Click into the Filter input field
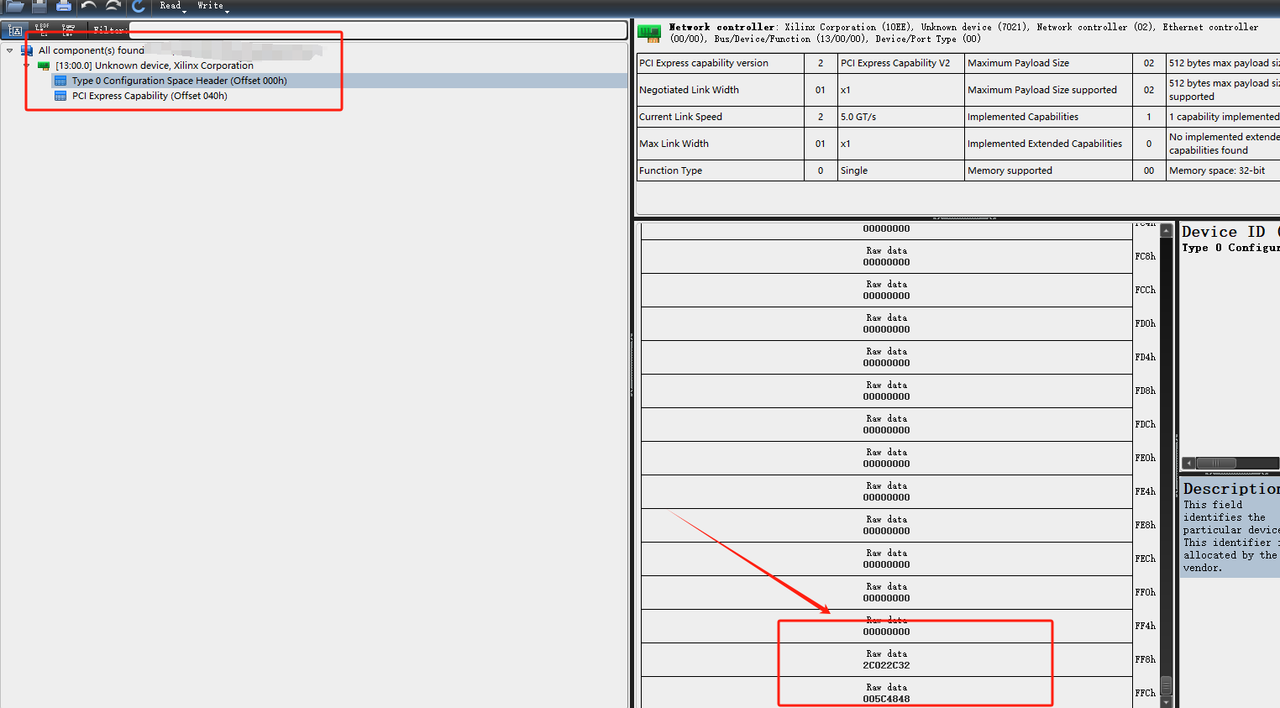Screen dimensions: 1280x708 pyautogui.click(x=378, y=30)
